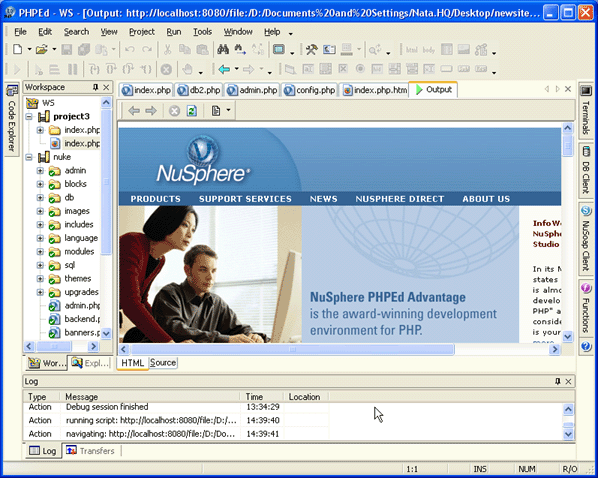Click the Open folder toolbar icon
Viewport: 598px width, 478px height.
42,49
